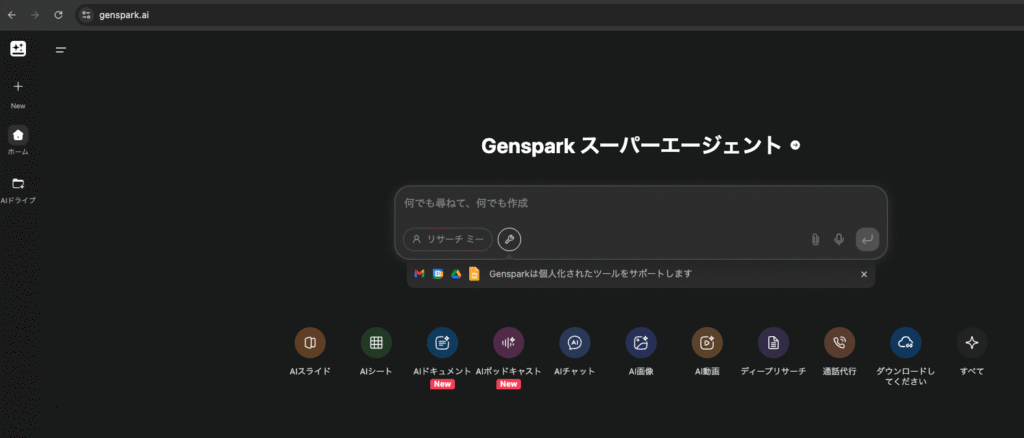Start voice input with microphone icon
The height and width of the screenshot is (438, 1024).
(x=839, y=240)
